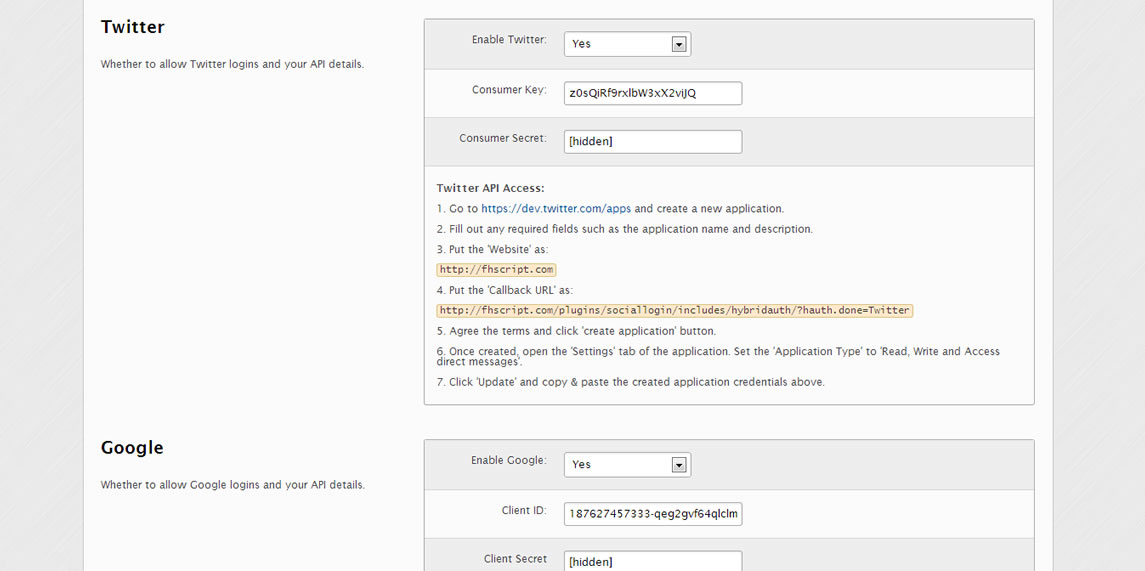Click the Google section heading
Image resolution: width=1145 pixels, height=571 pixels.
coord(132,448)
